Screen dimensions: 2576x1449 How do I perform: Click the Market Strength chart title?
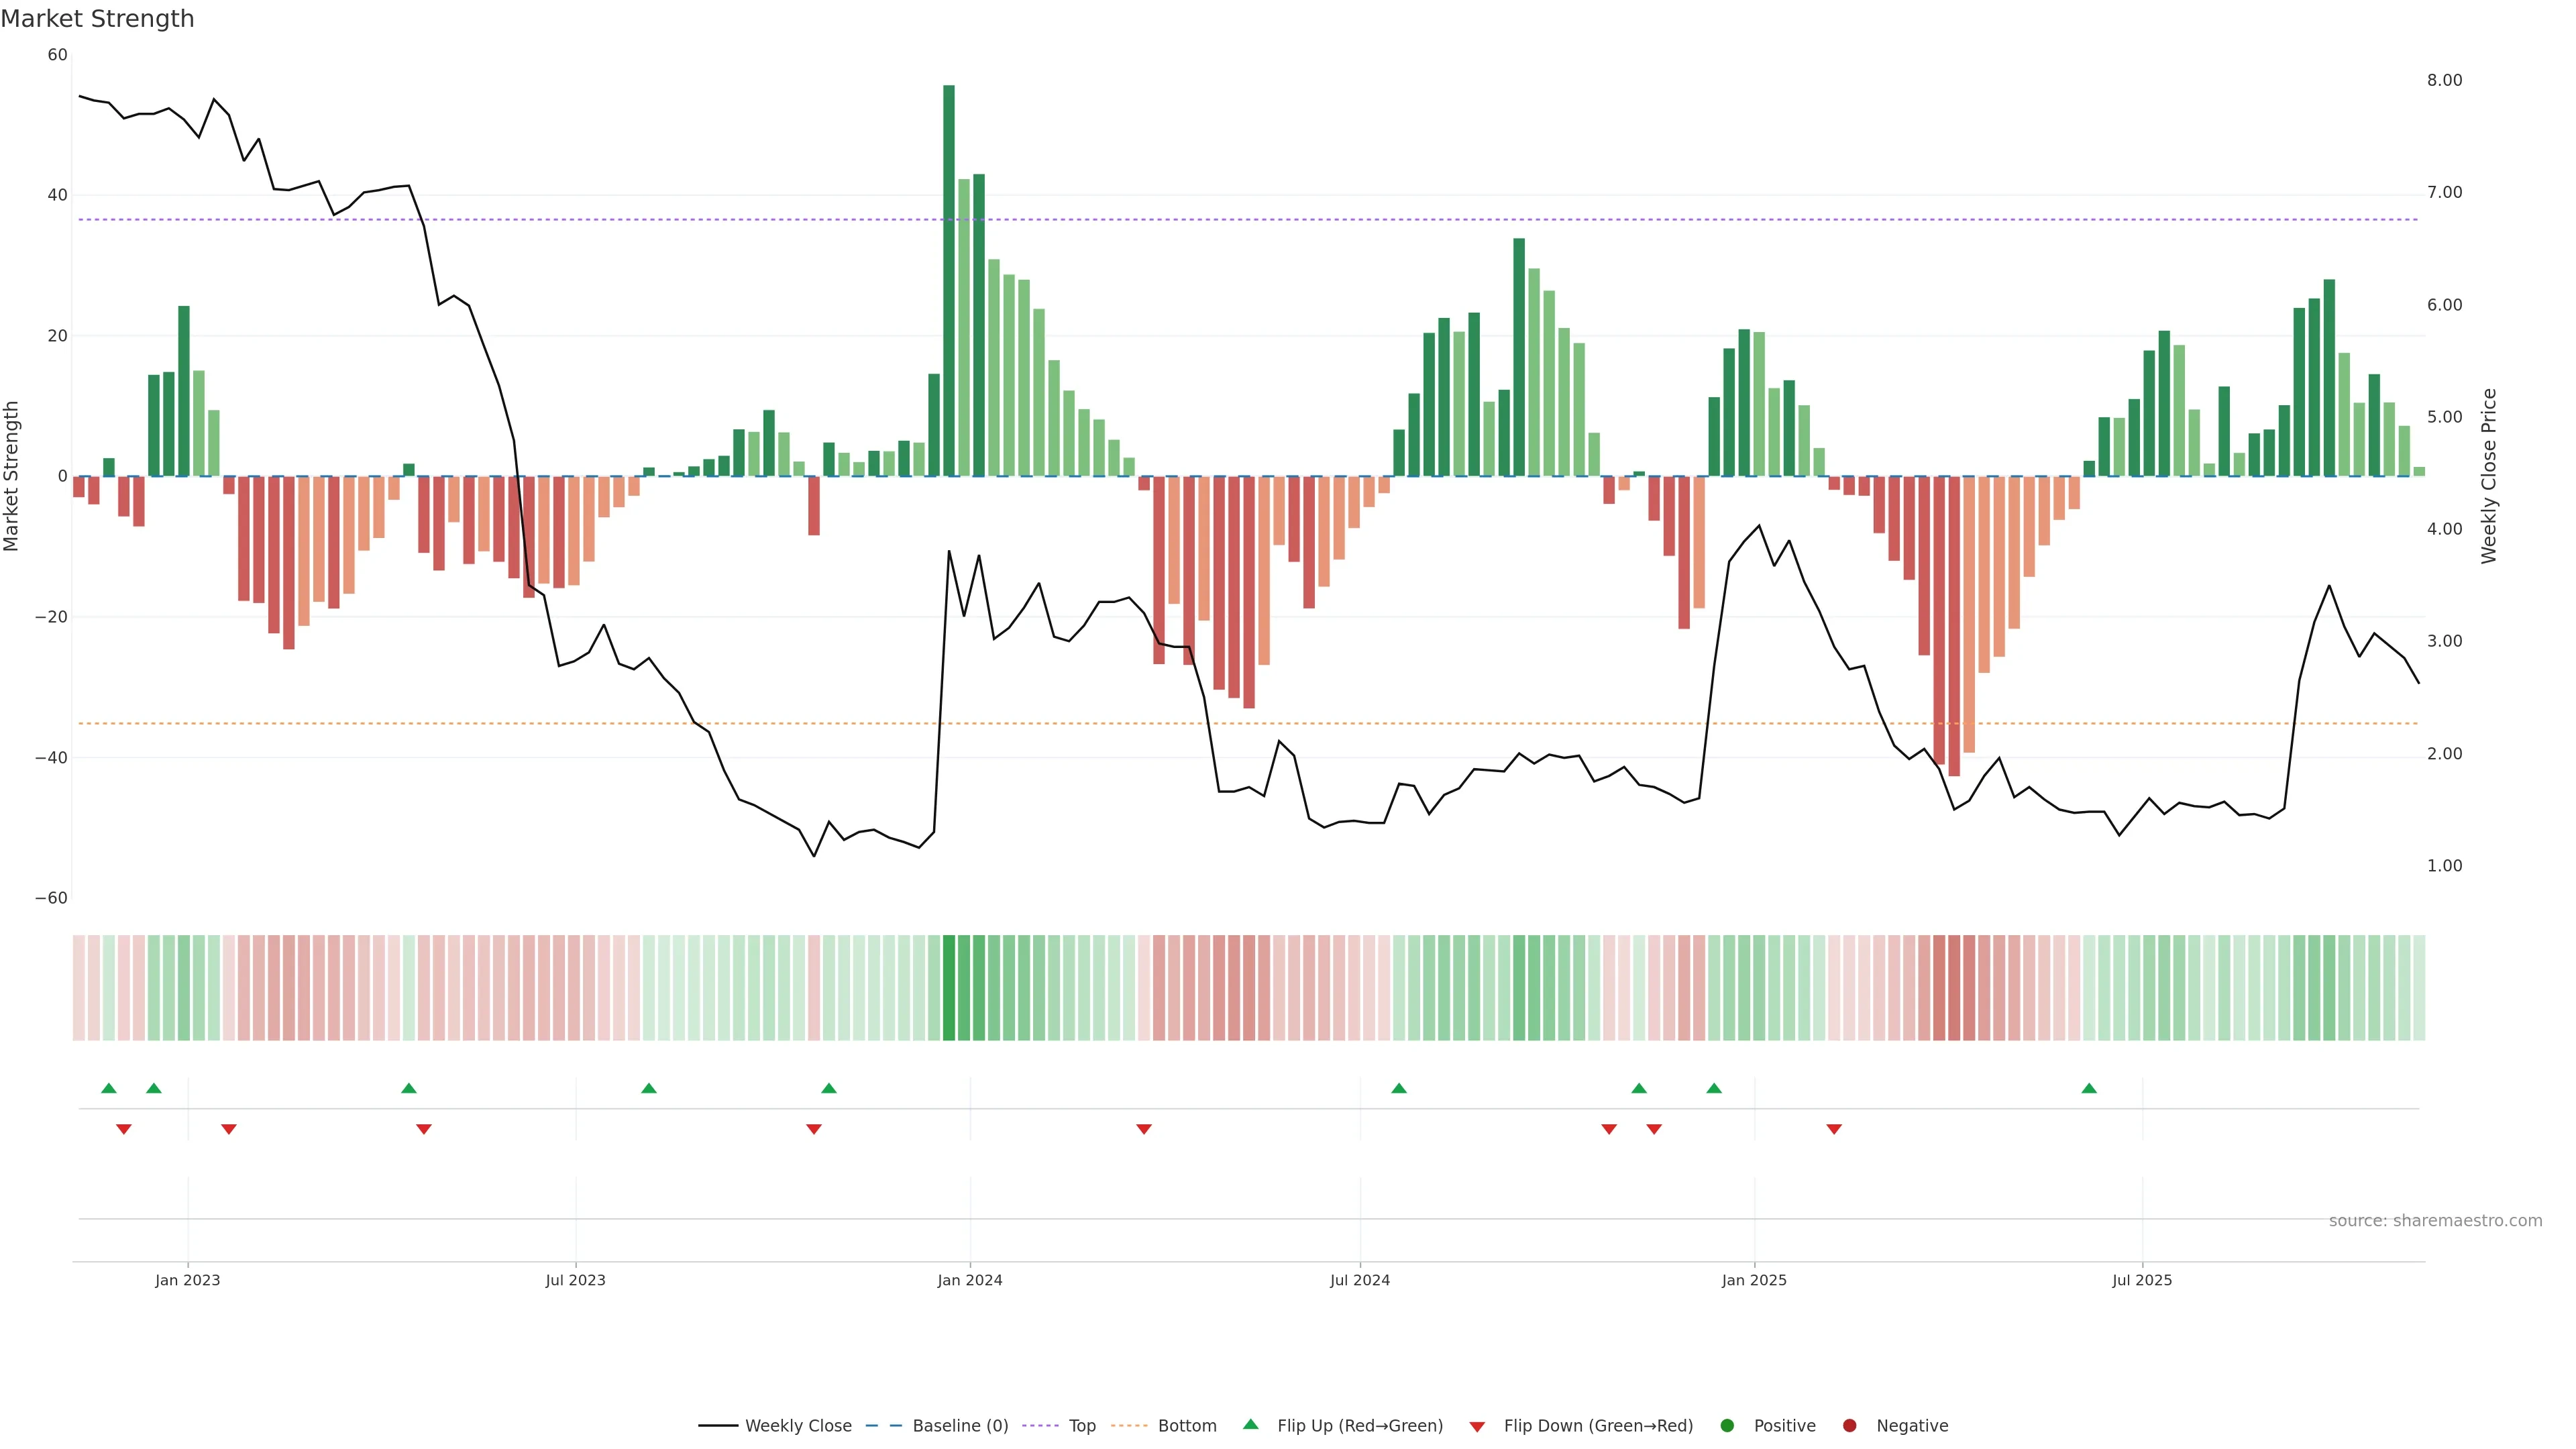coord(97,19)
